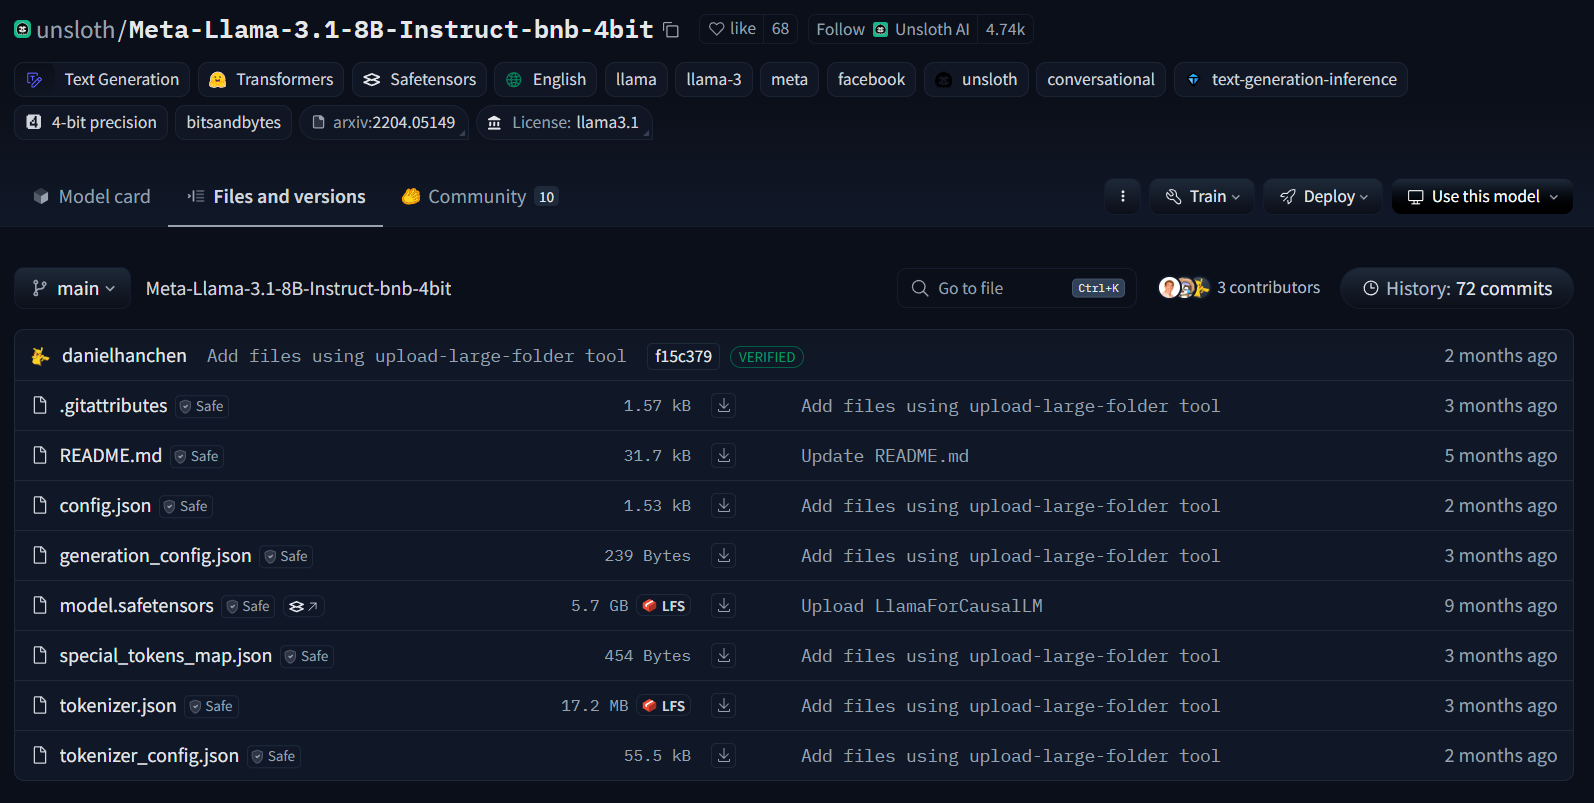Screen dimensions: 1594x803
Task: Focus the Go to file search field
Action: point(1016,288)
